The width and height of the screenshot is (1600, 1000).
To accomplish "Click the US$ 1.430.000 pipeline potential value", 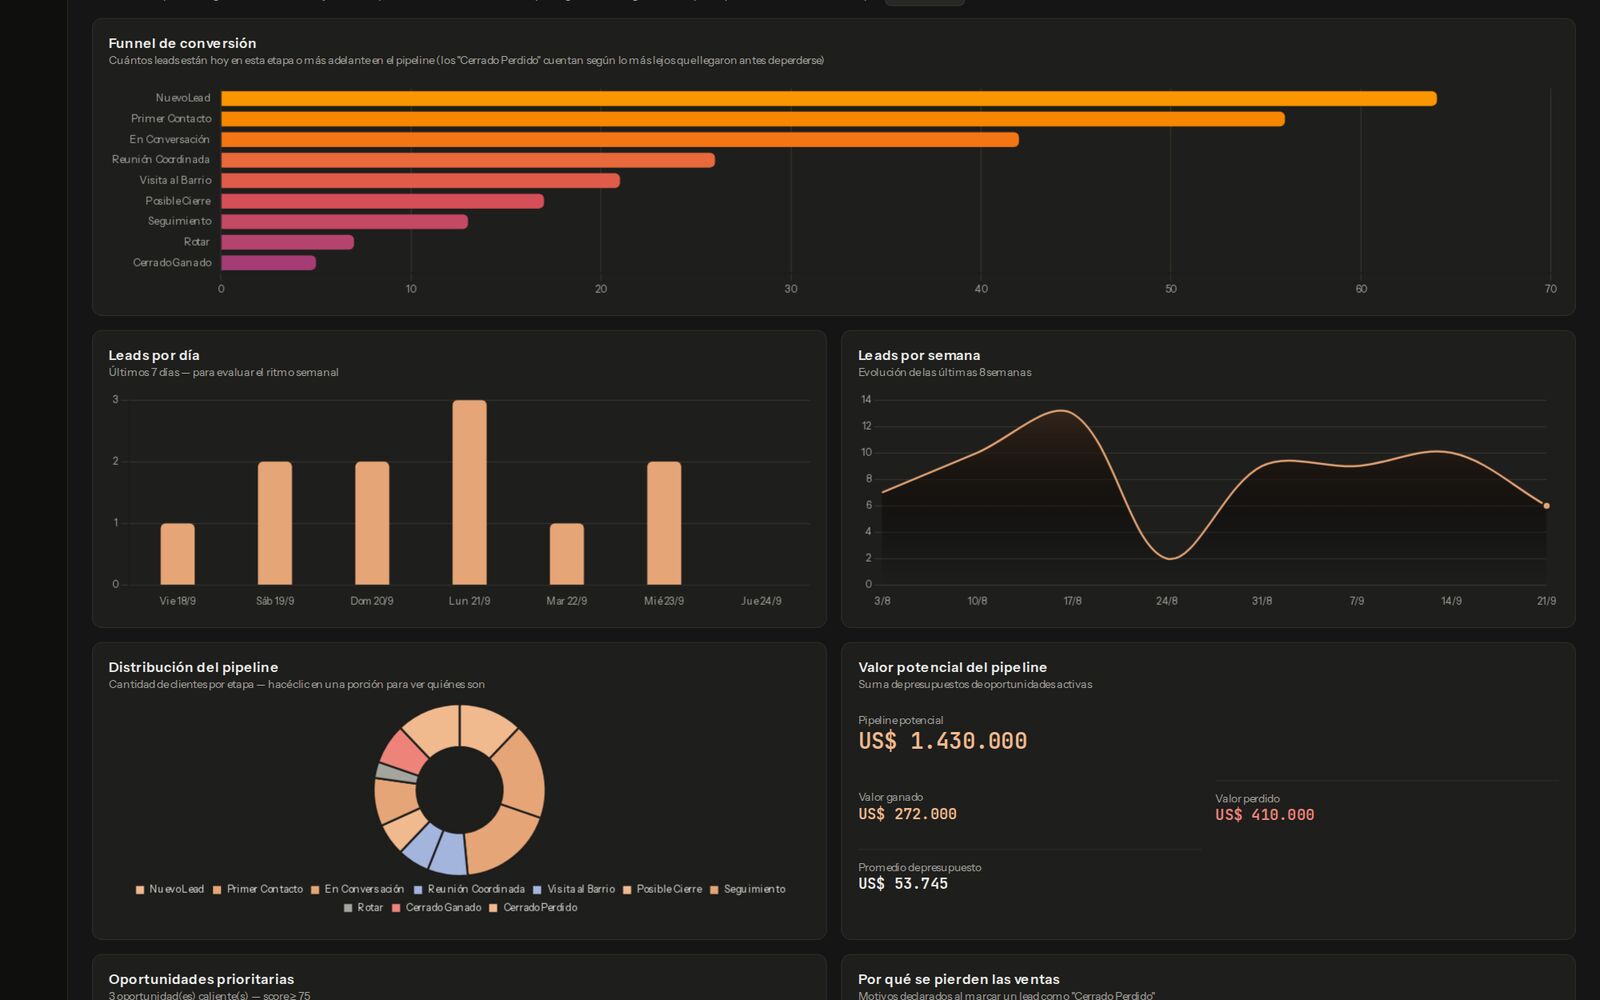I will 942,741.
